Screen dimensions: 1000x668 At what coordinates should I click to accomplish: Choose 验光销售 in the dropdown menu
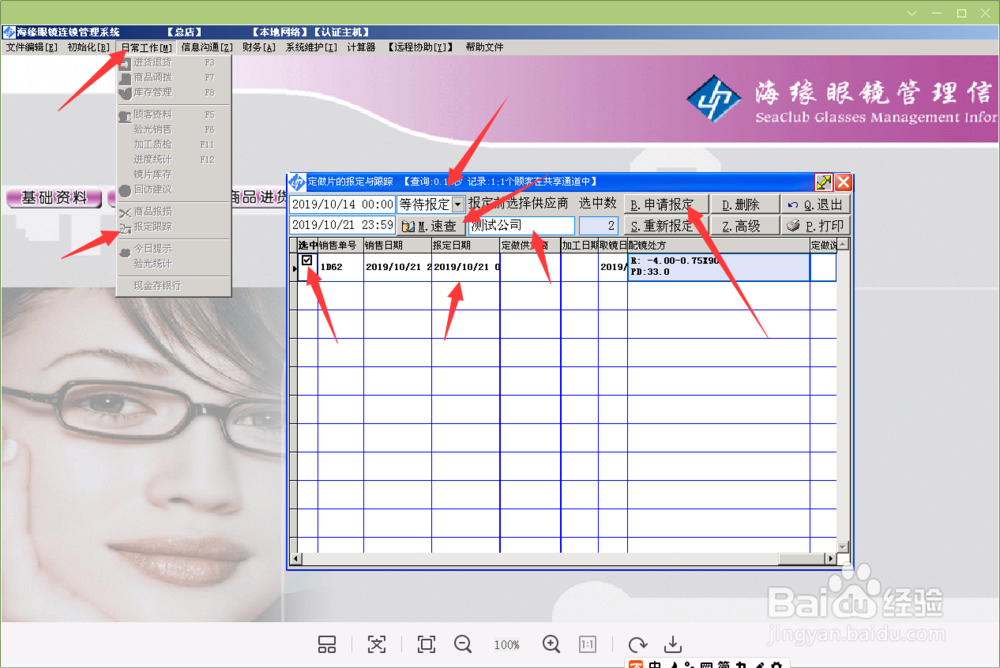point(173,130)
